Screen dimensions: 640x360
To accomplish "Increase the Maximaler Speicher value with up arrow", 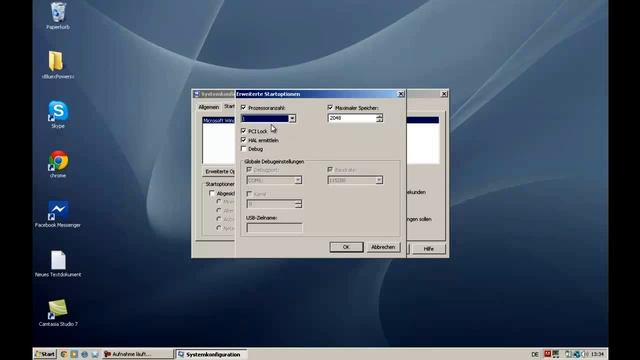I will tap(380, 116).
